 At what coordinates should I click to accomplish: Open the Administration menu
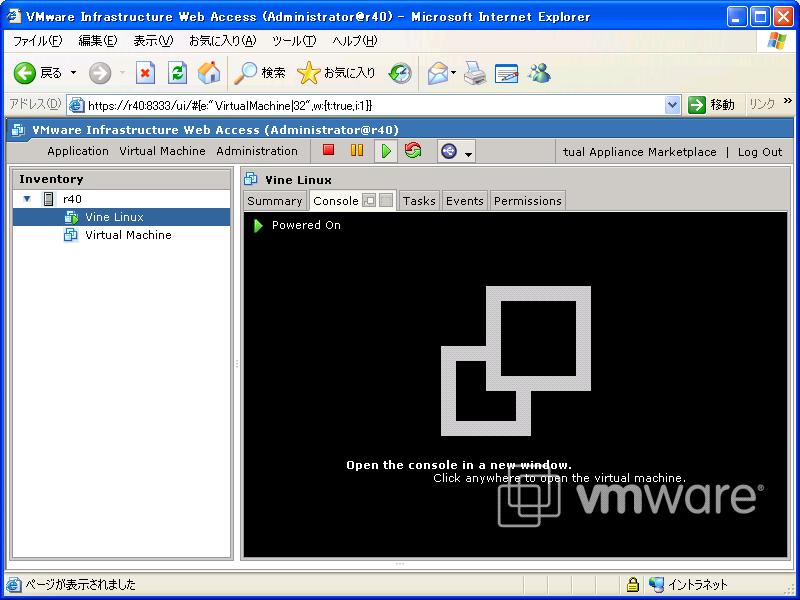[x=257, y=151]
